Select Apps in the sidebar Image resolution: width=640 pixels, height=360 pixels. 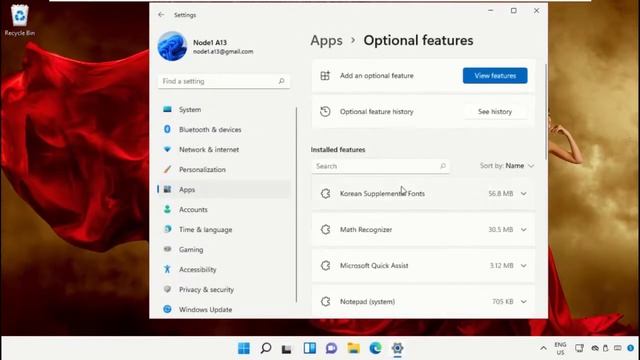click(224, 189)
